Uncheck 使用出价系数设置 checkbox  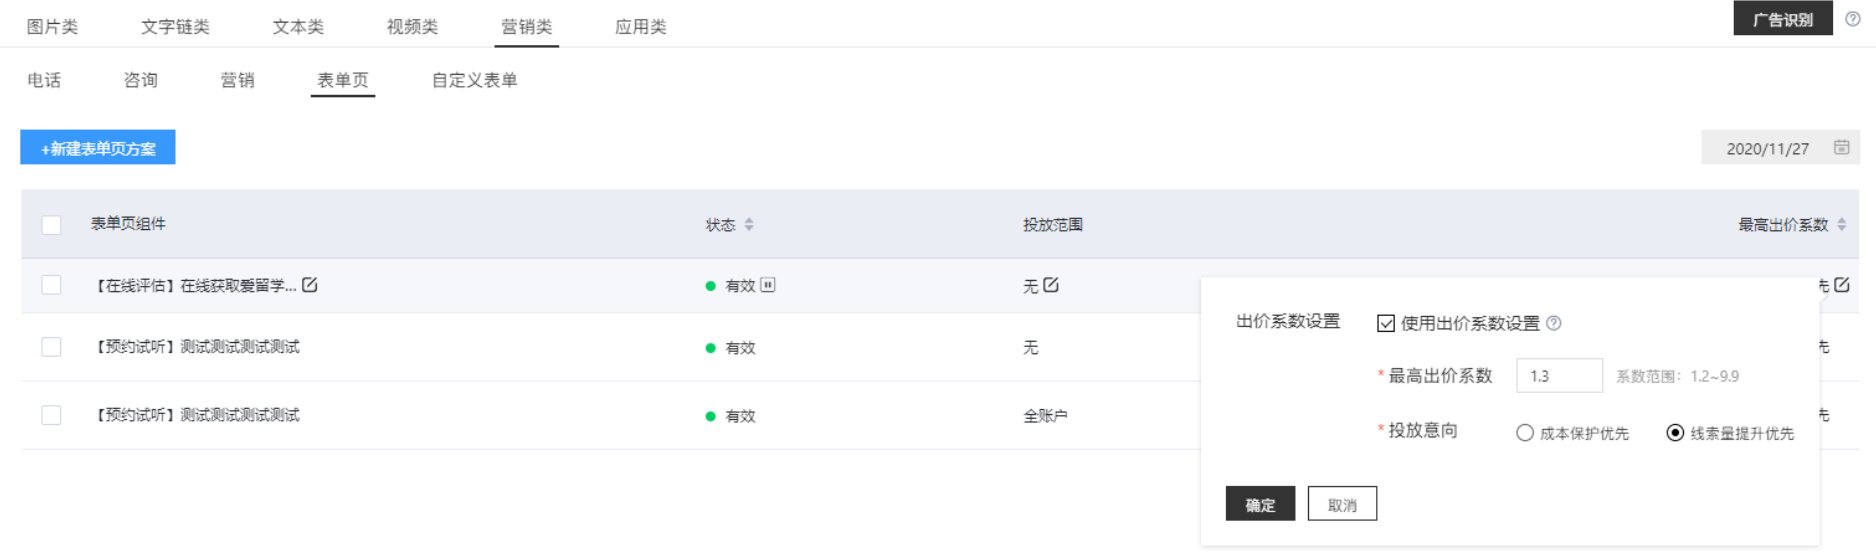(1386, 323)
